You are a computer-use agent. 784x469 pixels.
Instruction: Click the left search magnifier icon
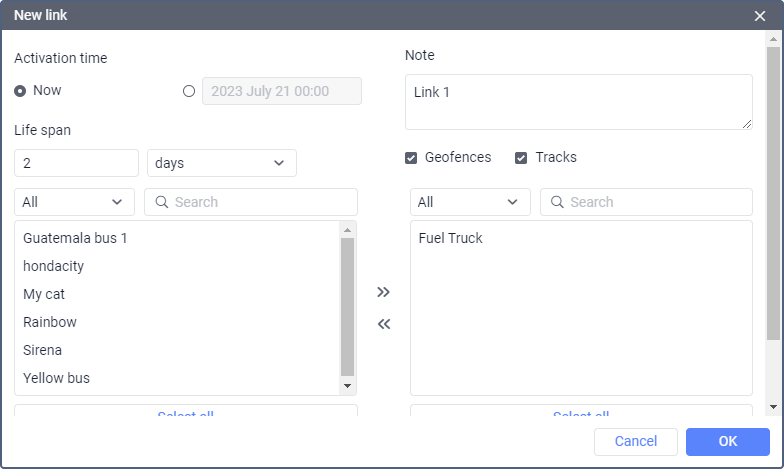[161, 202]
